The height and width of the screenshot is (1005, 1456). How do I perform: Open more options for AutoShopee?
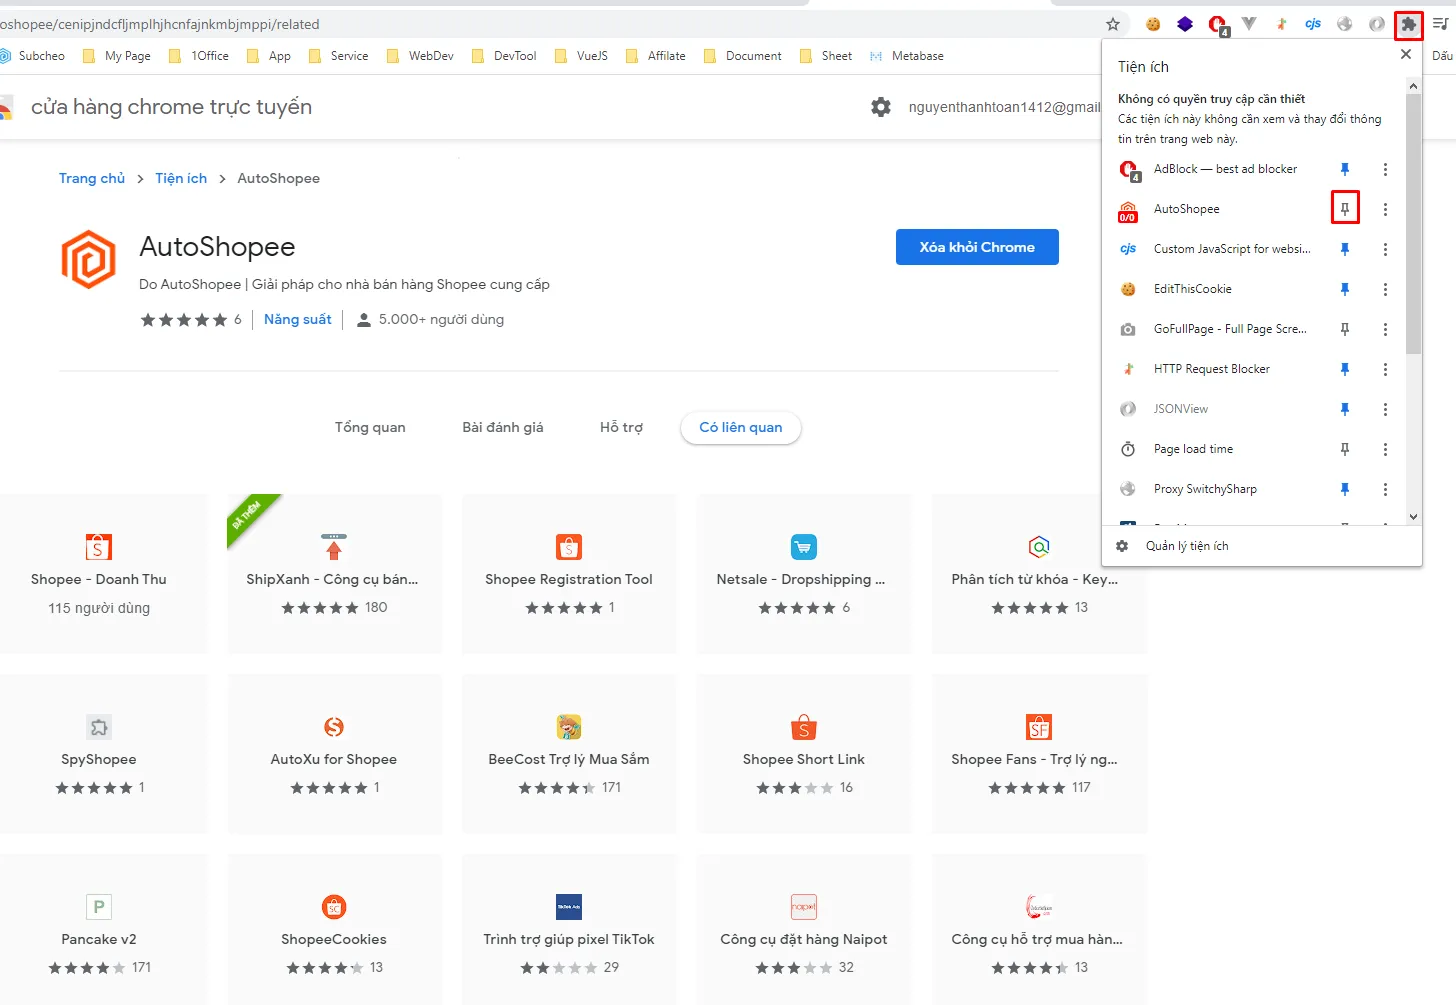1385,209
